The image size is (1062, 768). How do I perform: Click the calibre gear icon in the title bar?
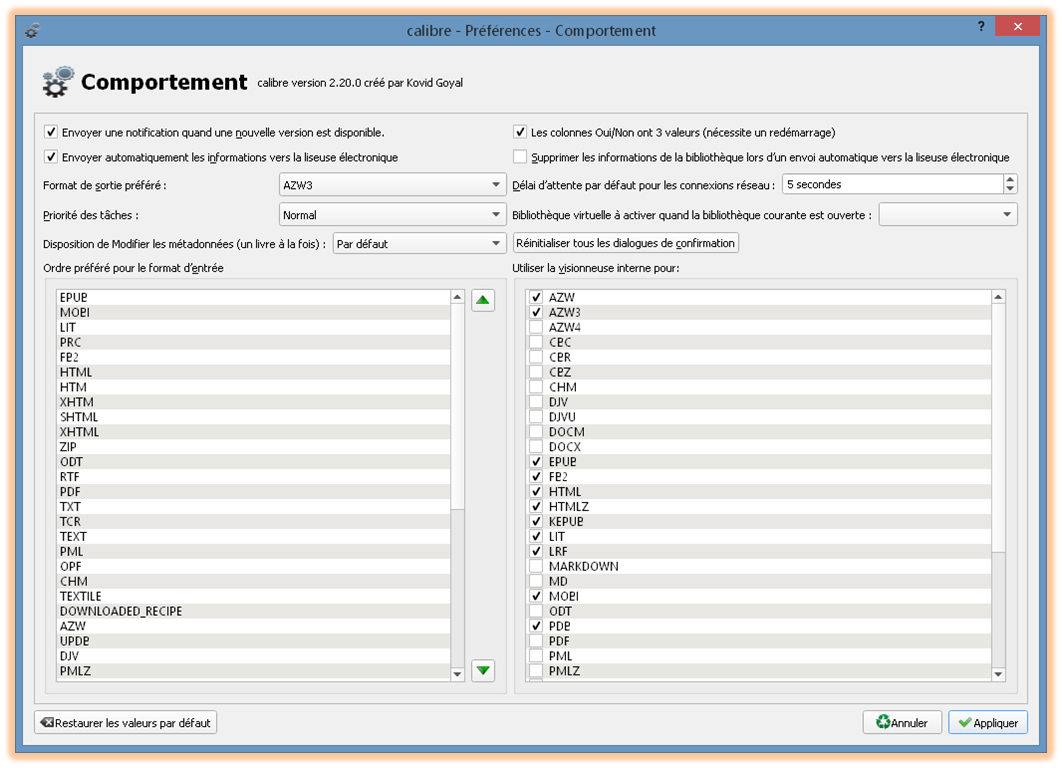(32, 30)
